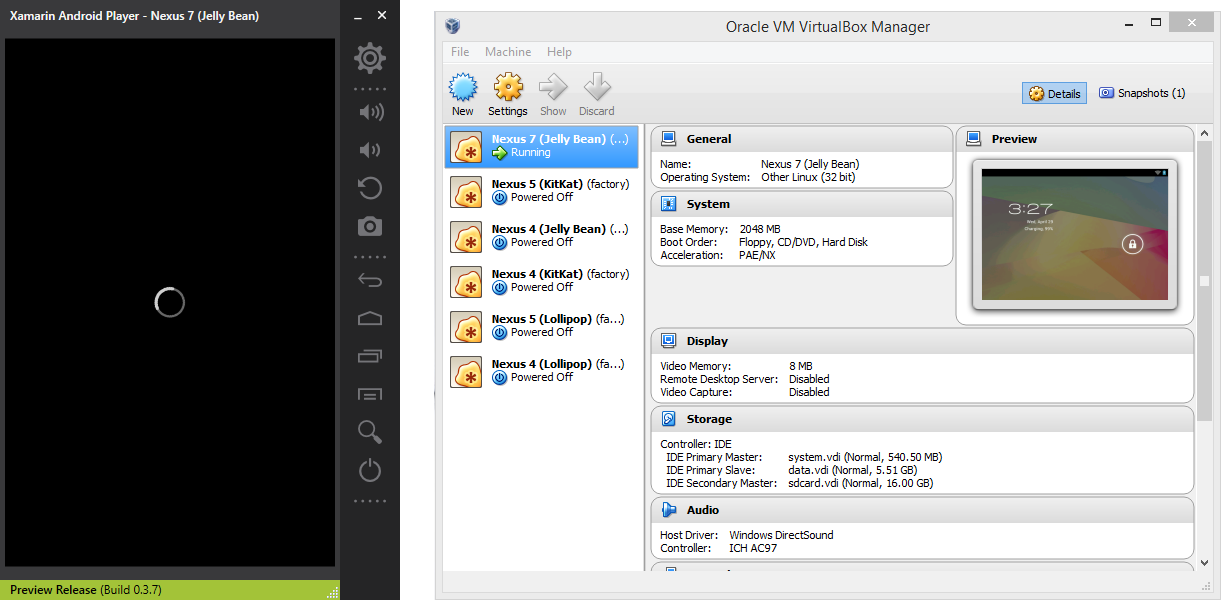Click the System section header
This screenshot has height=600, width=1221.
802,204
